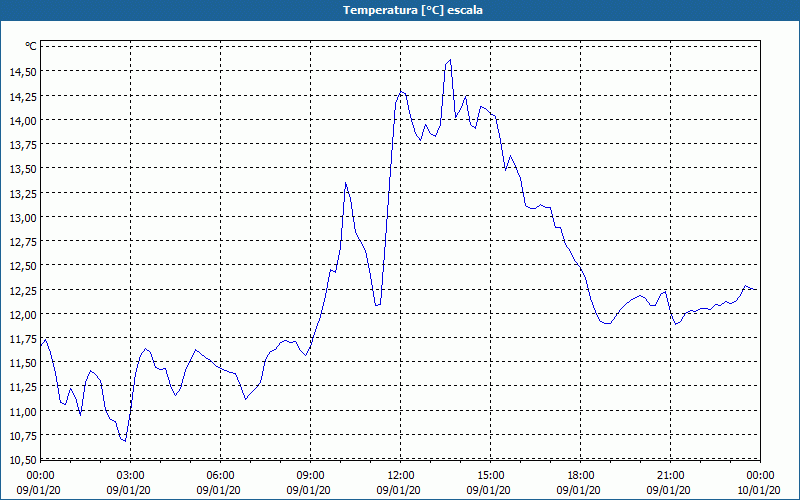Click the lowest dip of the curve before 03:00
Screen dimensions: 800x500
125,441
